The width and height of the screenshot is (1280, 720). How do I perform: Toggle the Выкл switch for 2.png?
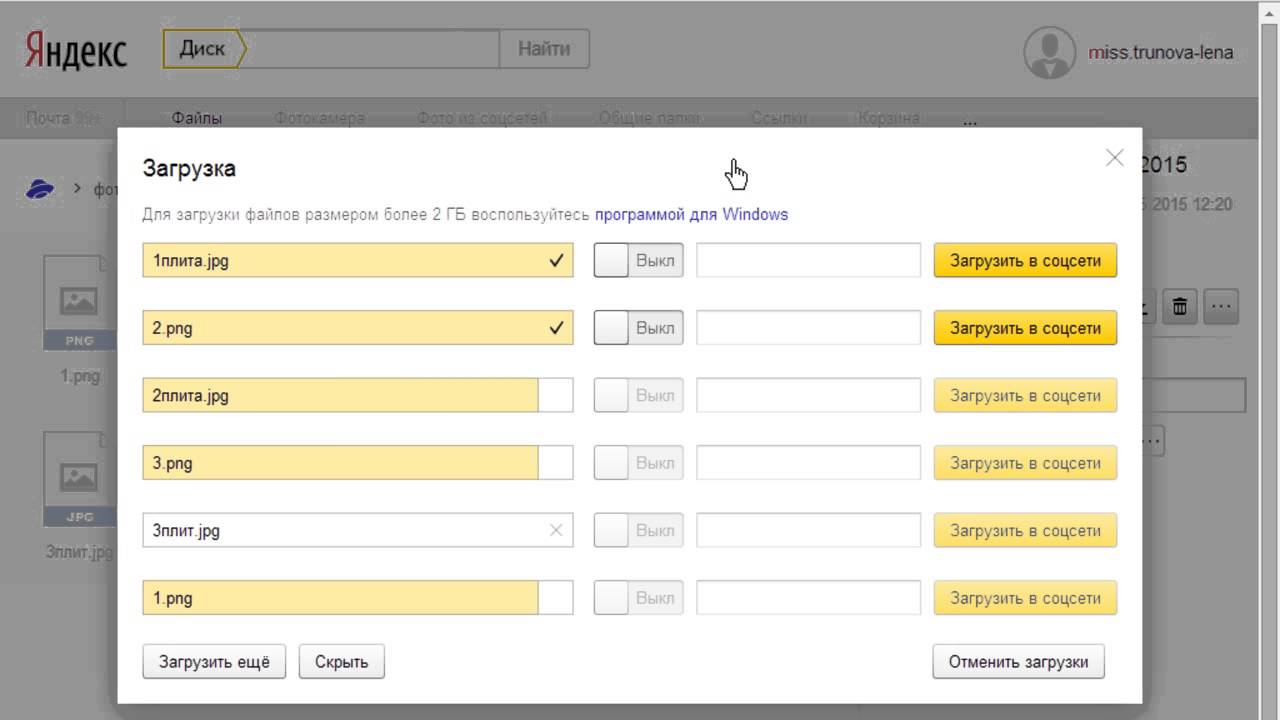click(x=638, y=328)
